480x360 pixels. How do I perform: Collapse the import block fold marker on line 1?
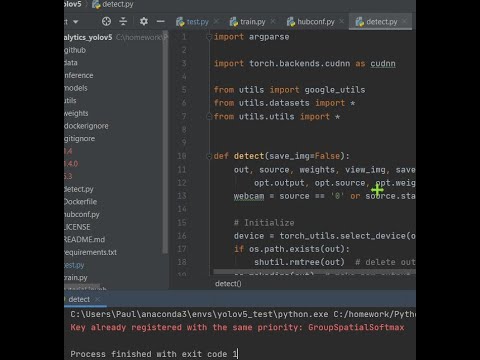(209, 37)
